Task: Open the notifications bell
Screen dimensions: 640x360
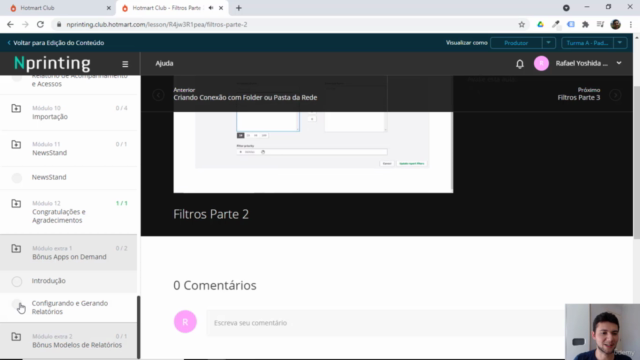Action: pos(520,64)
